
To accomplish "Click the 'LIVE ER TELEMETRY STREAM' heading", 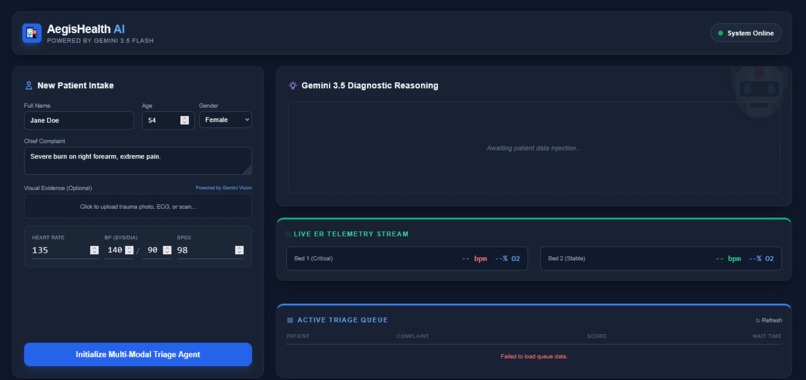I will tap(351, 234).
